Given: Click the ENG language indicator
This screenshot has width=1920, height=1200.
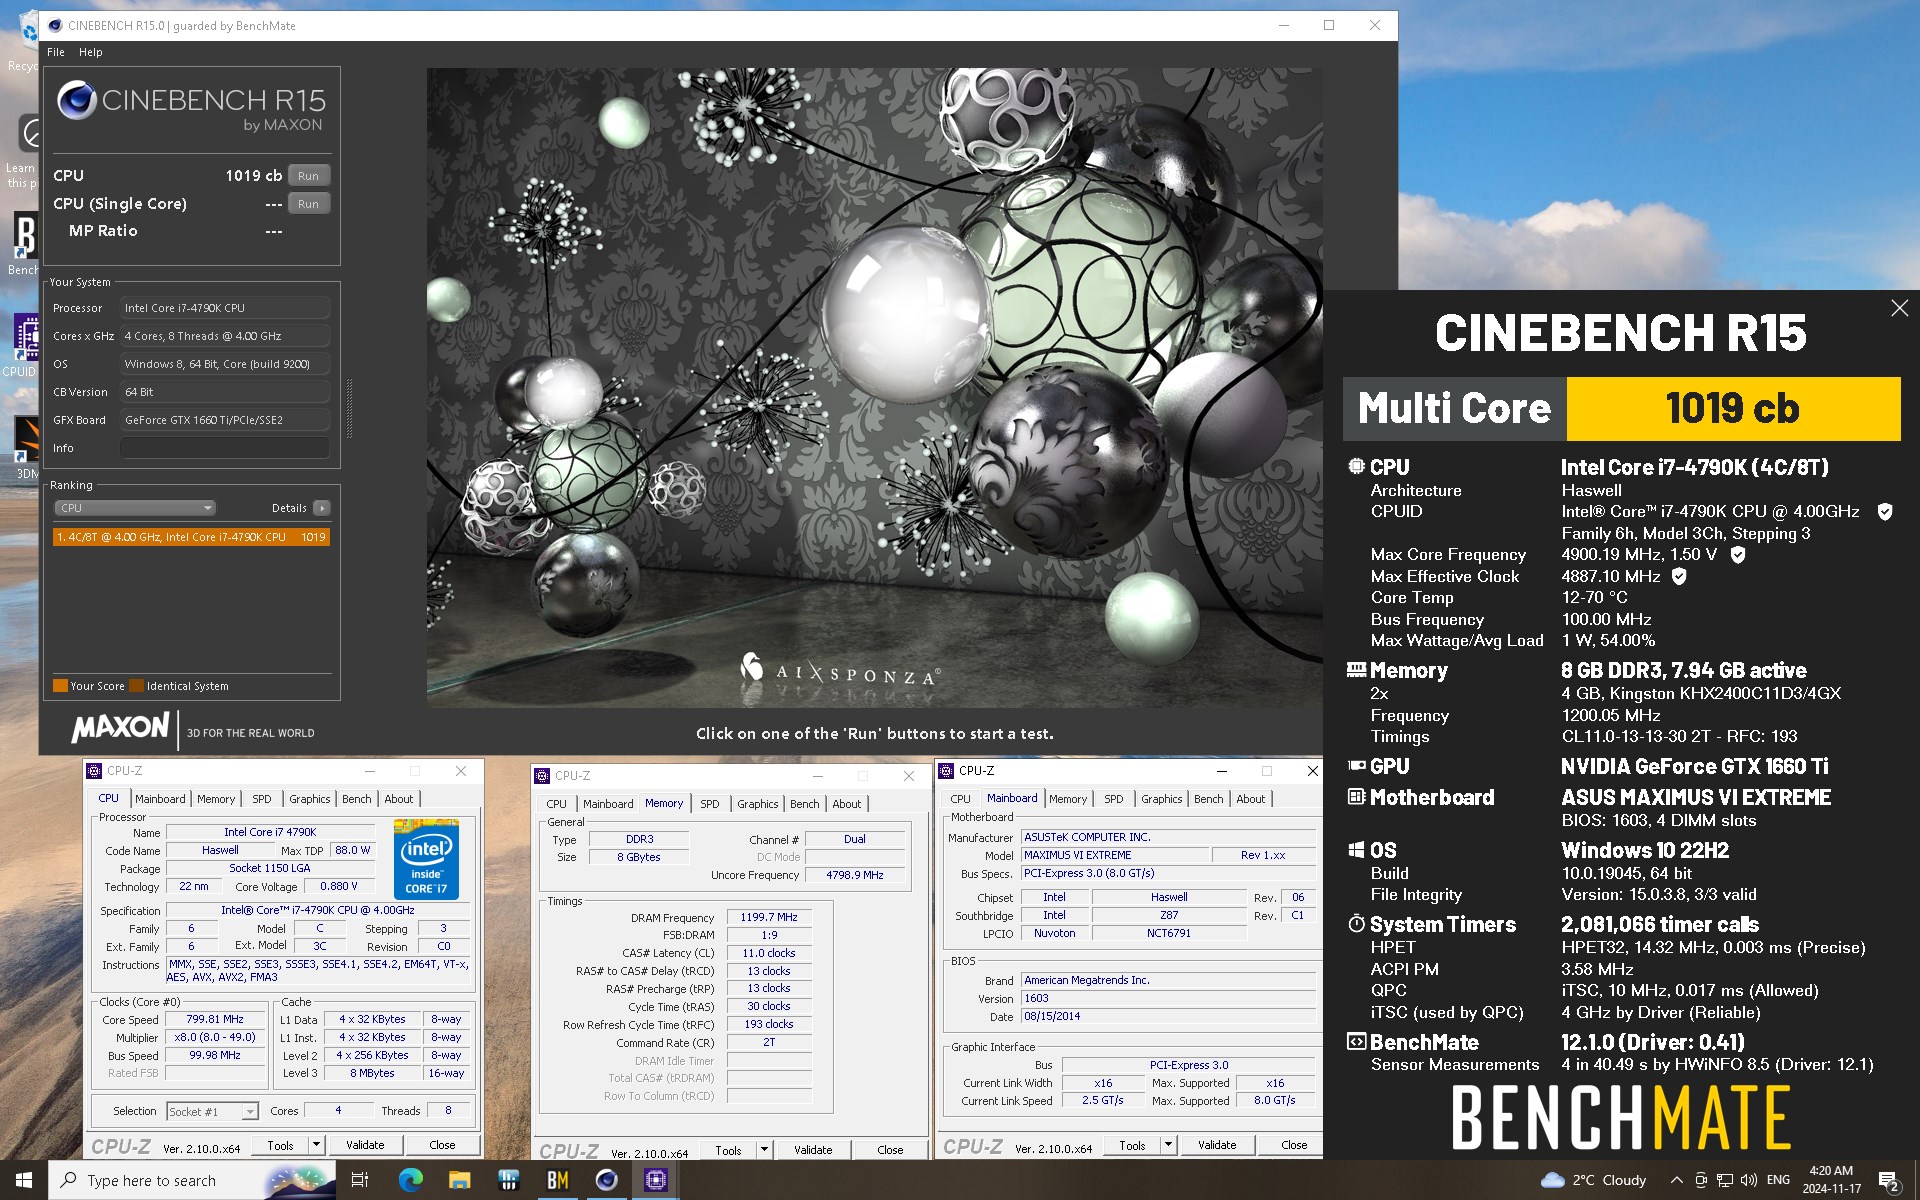Looking at the screenshot, I should click(1778, 1180).
